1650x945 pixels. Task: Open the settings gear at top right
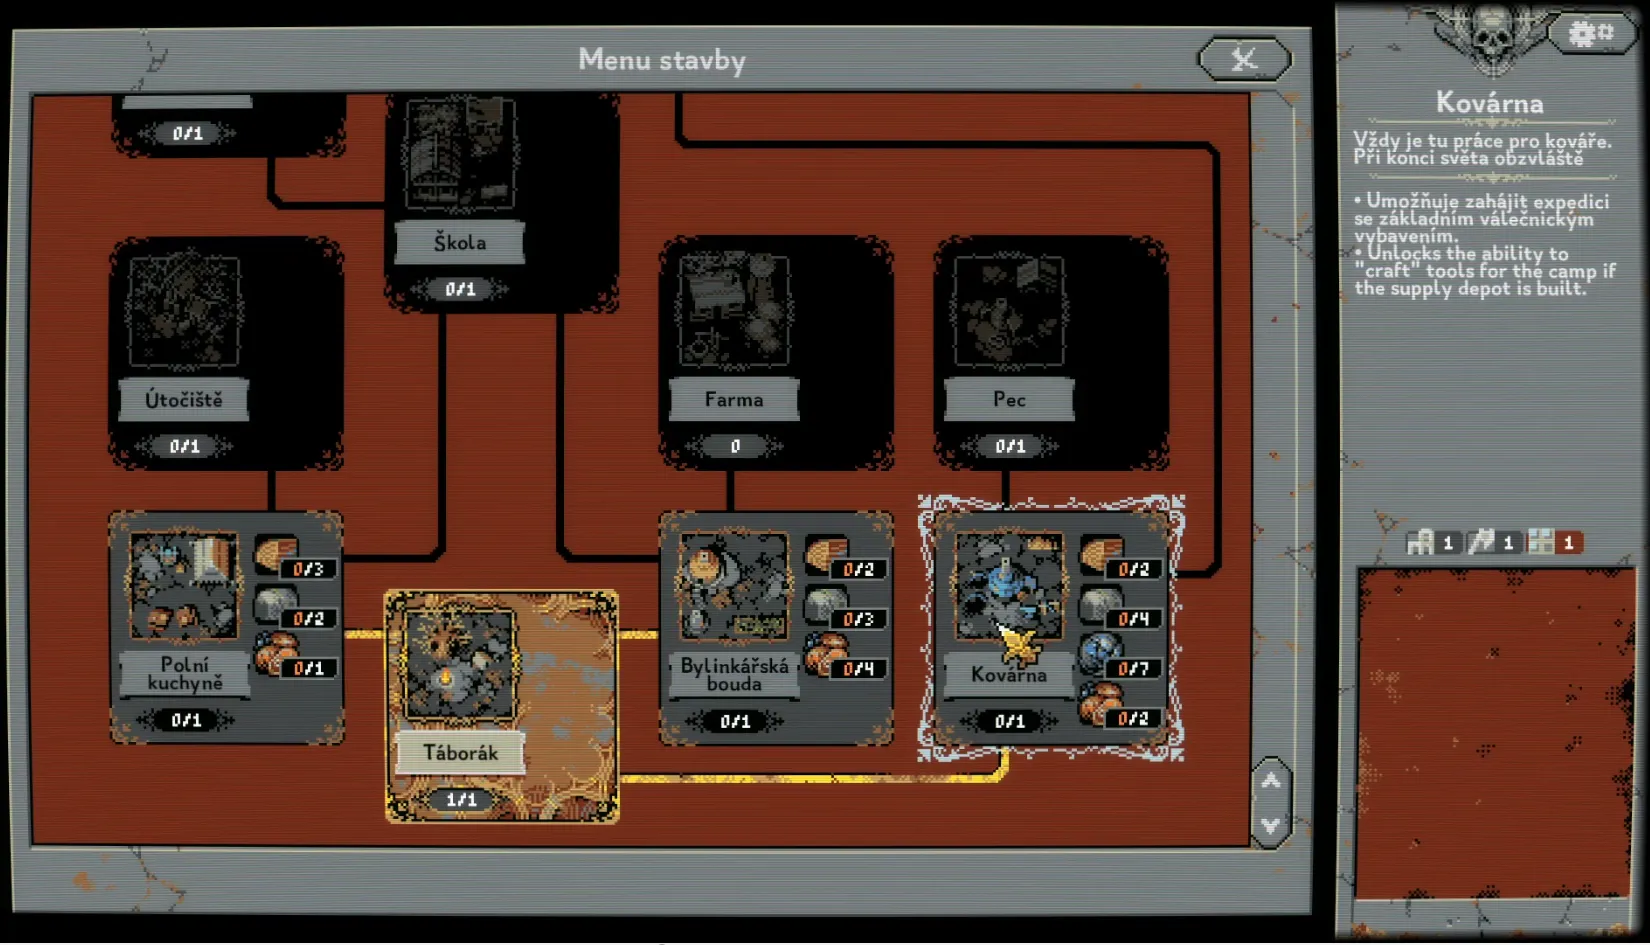tap(1590, 34)
